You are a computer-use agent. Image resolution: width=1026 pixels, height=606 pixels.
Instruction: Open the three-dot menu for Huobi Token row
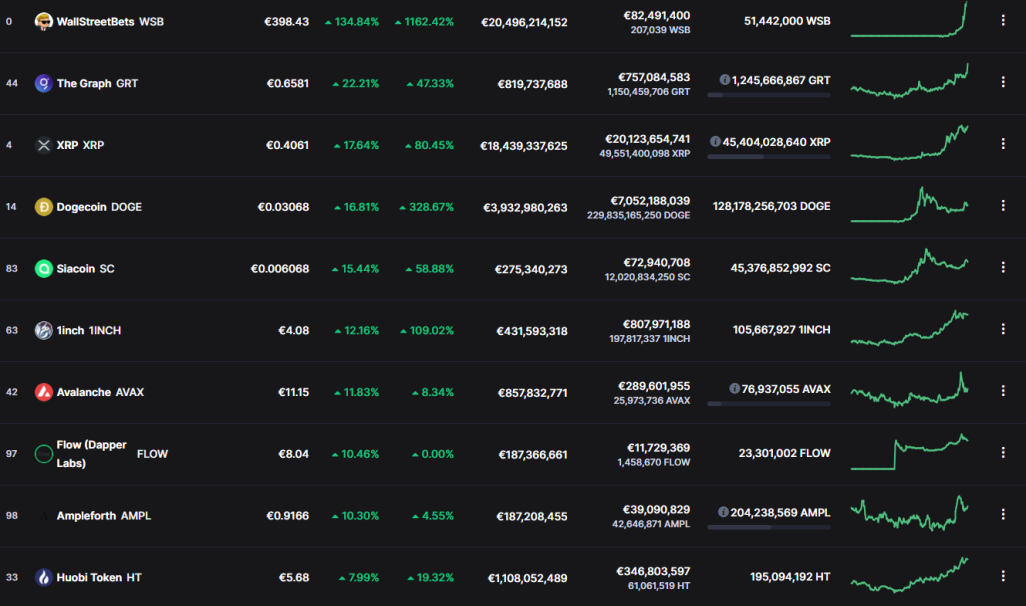coord(1003,576)
